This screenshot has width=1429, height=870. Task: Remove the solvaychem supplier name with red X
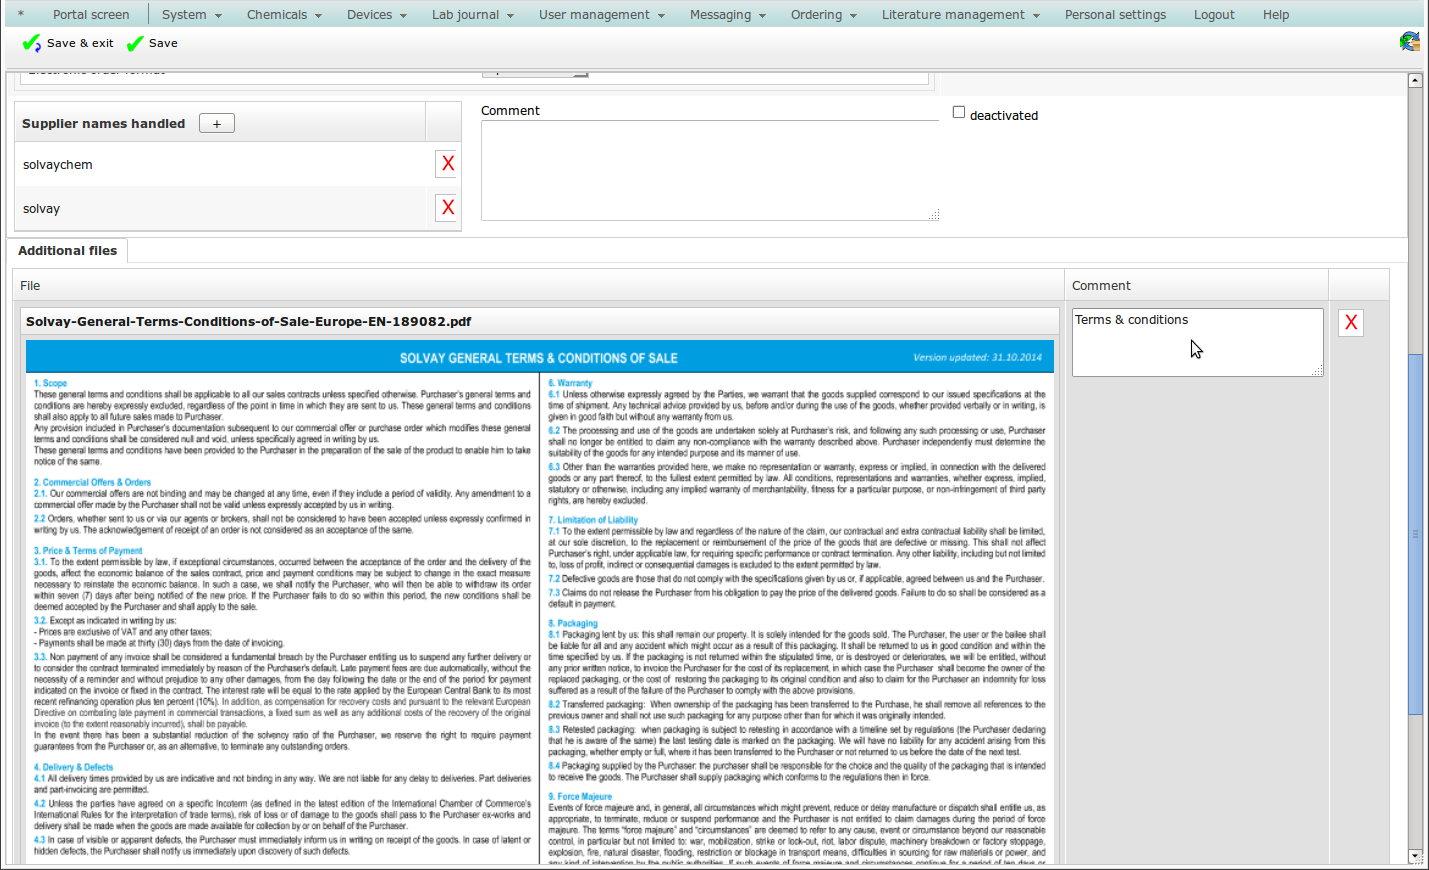coord(447,164)
